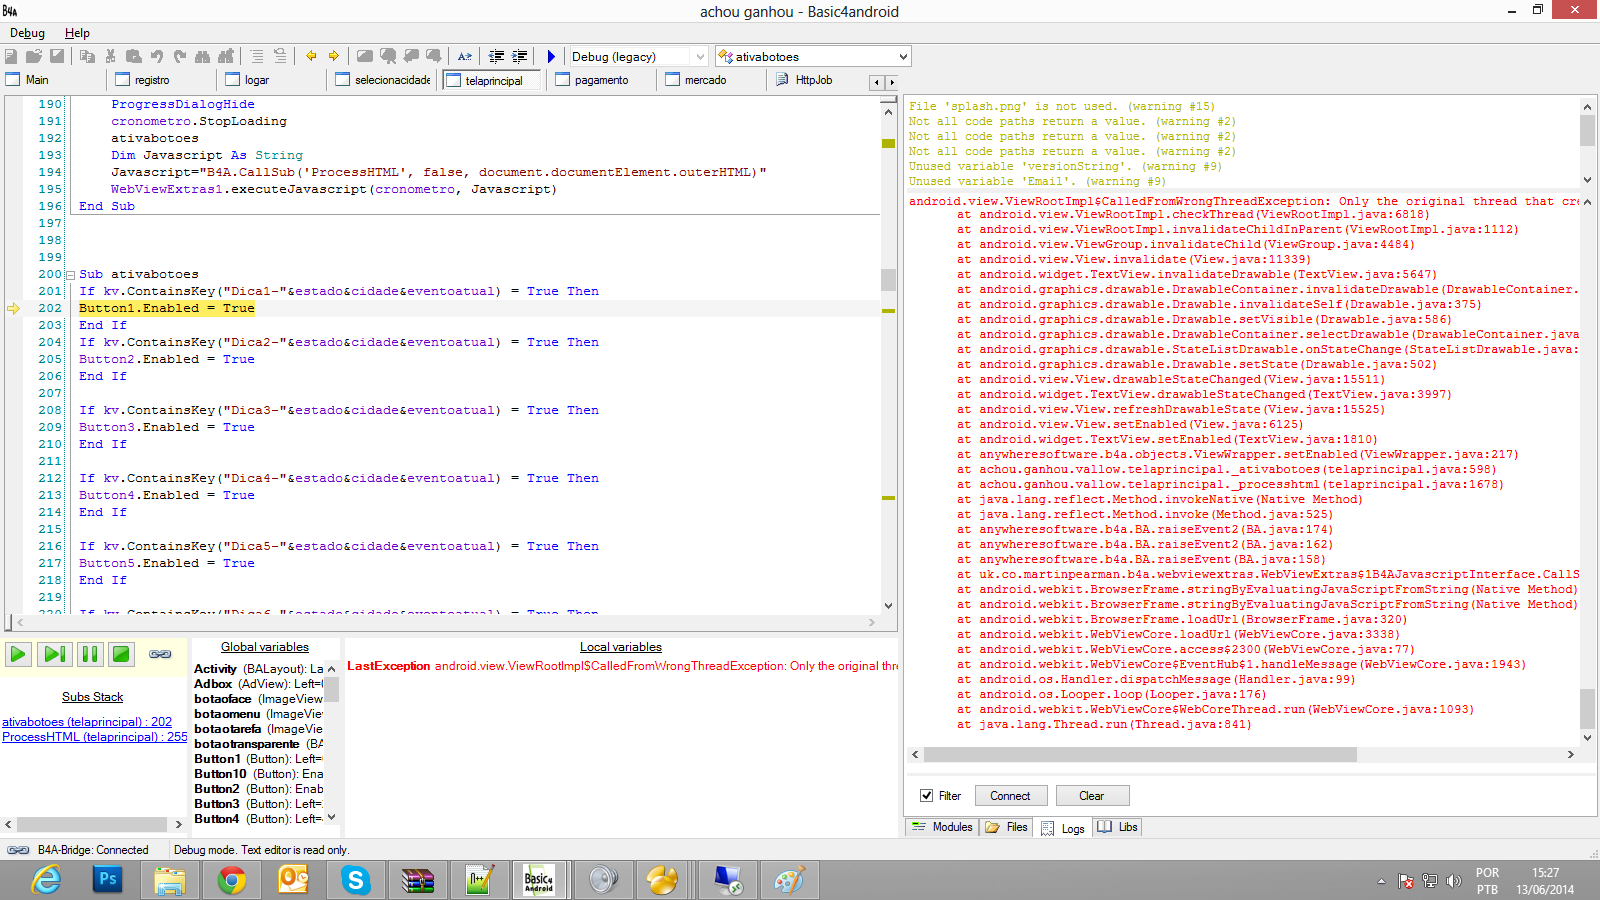Switch to the Libs tab
This screenshot has height=900, width=1600.
coord(1118,827)
